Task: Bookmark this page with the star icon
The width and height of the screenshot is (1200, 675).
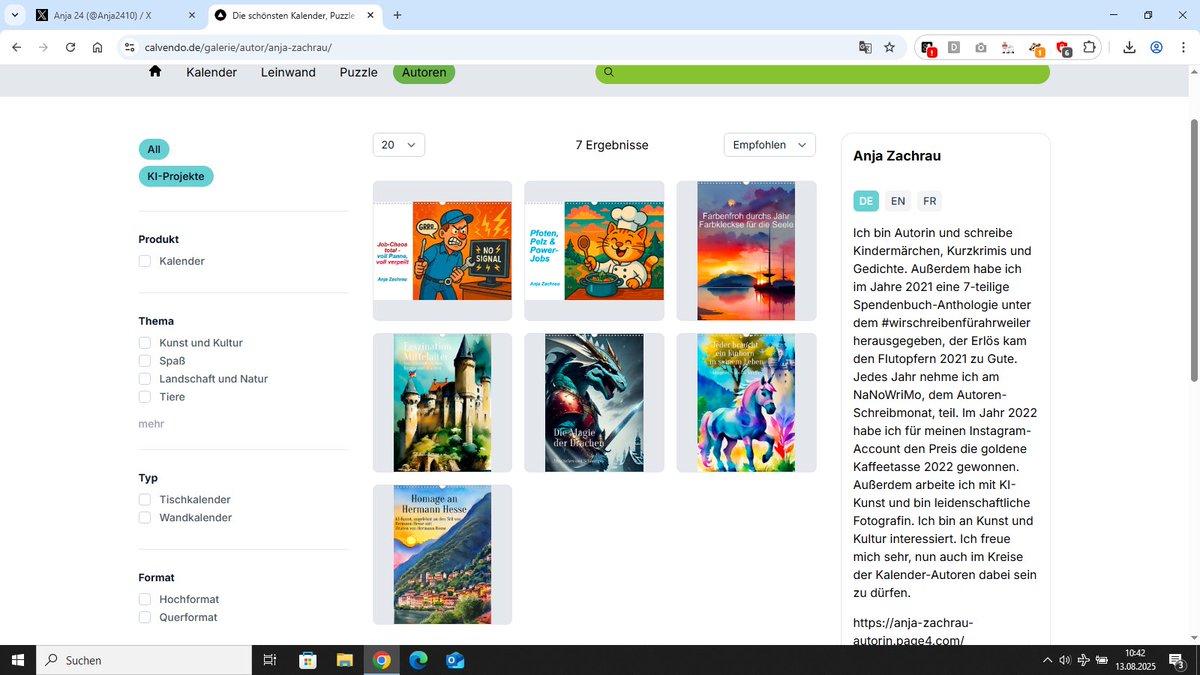Action: point(889,47)
